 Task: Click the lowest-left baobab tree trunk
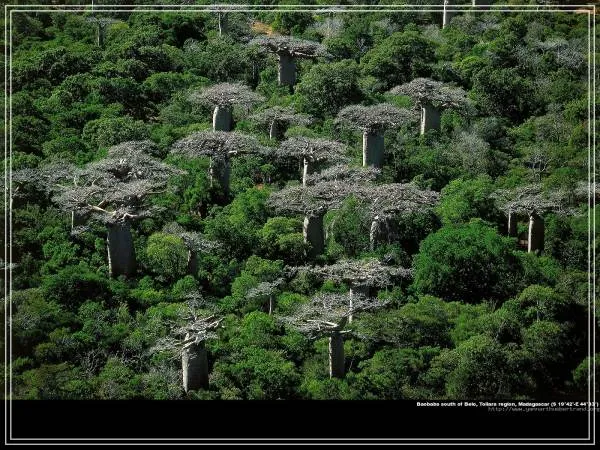coord(195,366)
